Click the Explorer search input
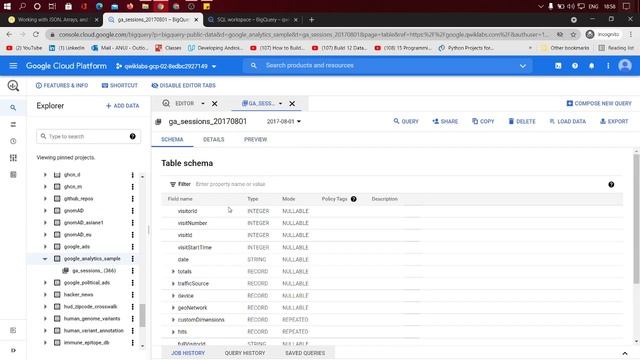Image resolution: width=640 pixels, height=360 pixels. tap(88, 136)
